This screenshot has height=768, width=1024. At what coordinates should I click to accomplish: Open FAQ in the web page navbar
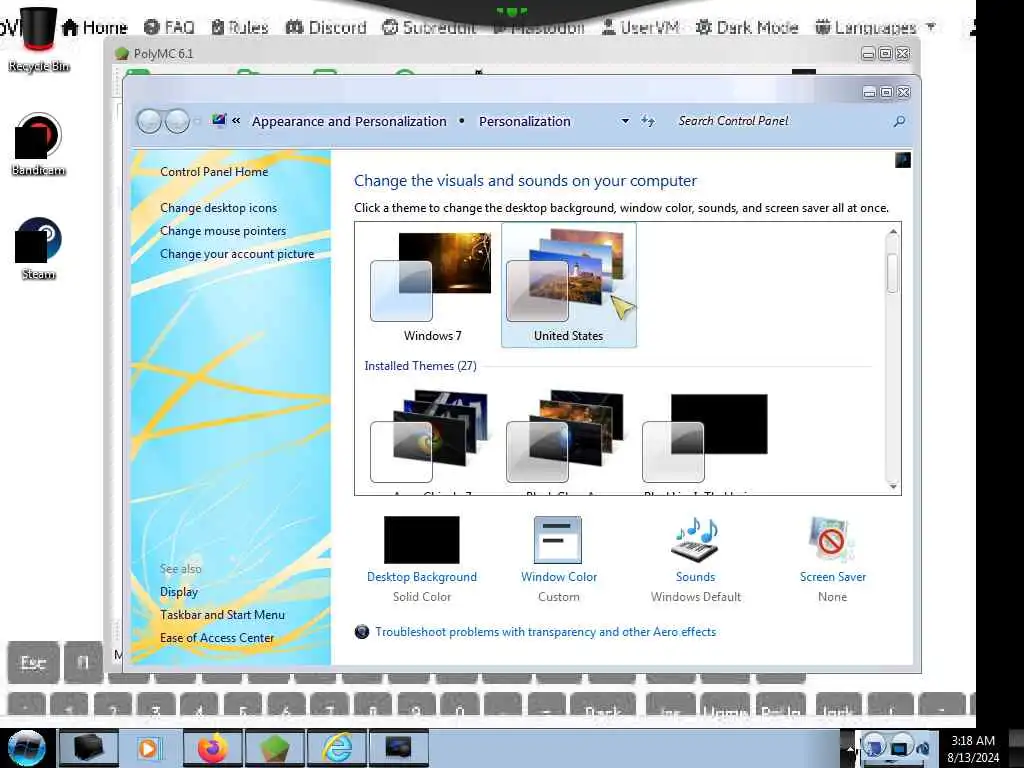(x=169, y=27)
